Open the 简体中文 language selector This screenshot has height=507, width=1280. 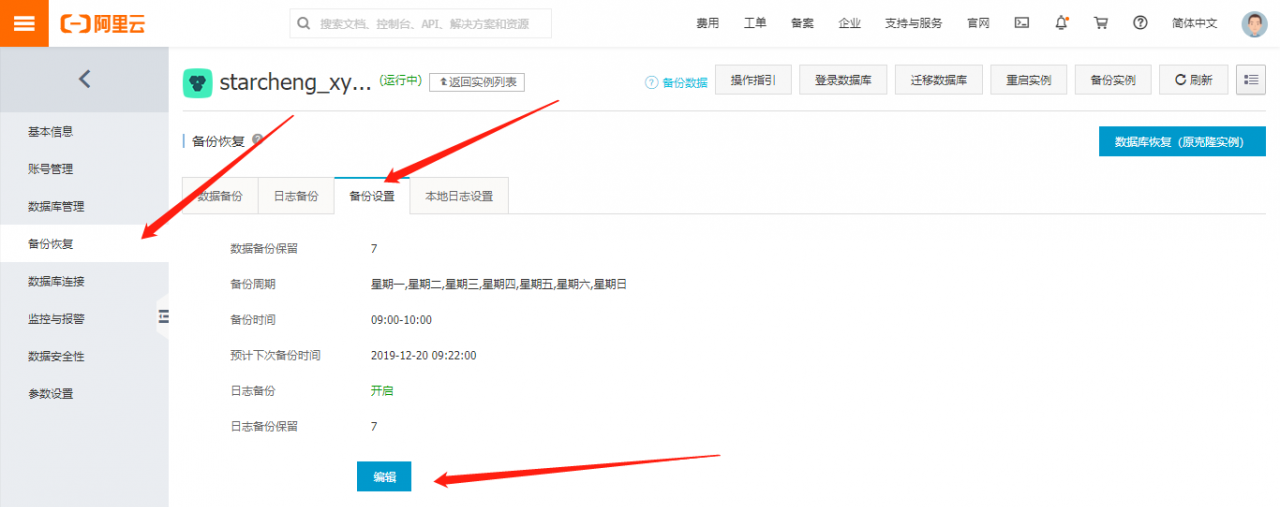(x=1194, y=23)
